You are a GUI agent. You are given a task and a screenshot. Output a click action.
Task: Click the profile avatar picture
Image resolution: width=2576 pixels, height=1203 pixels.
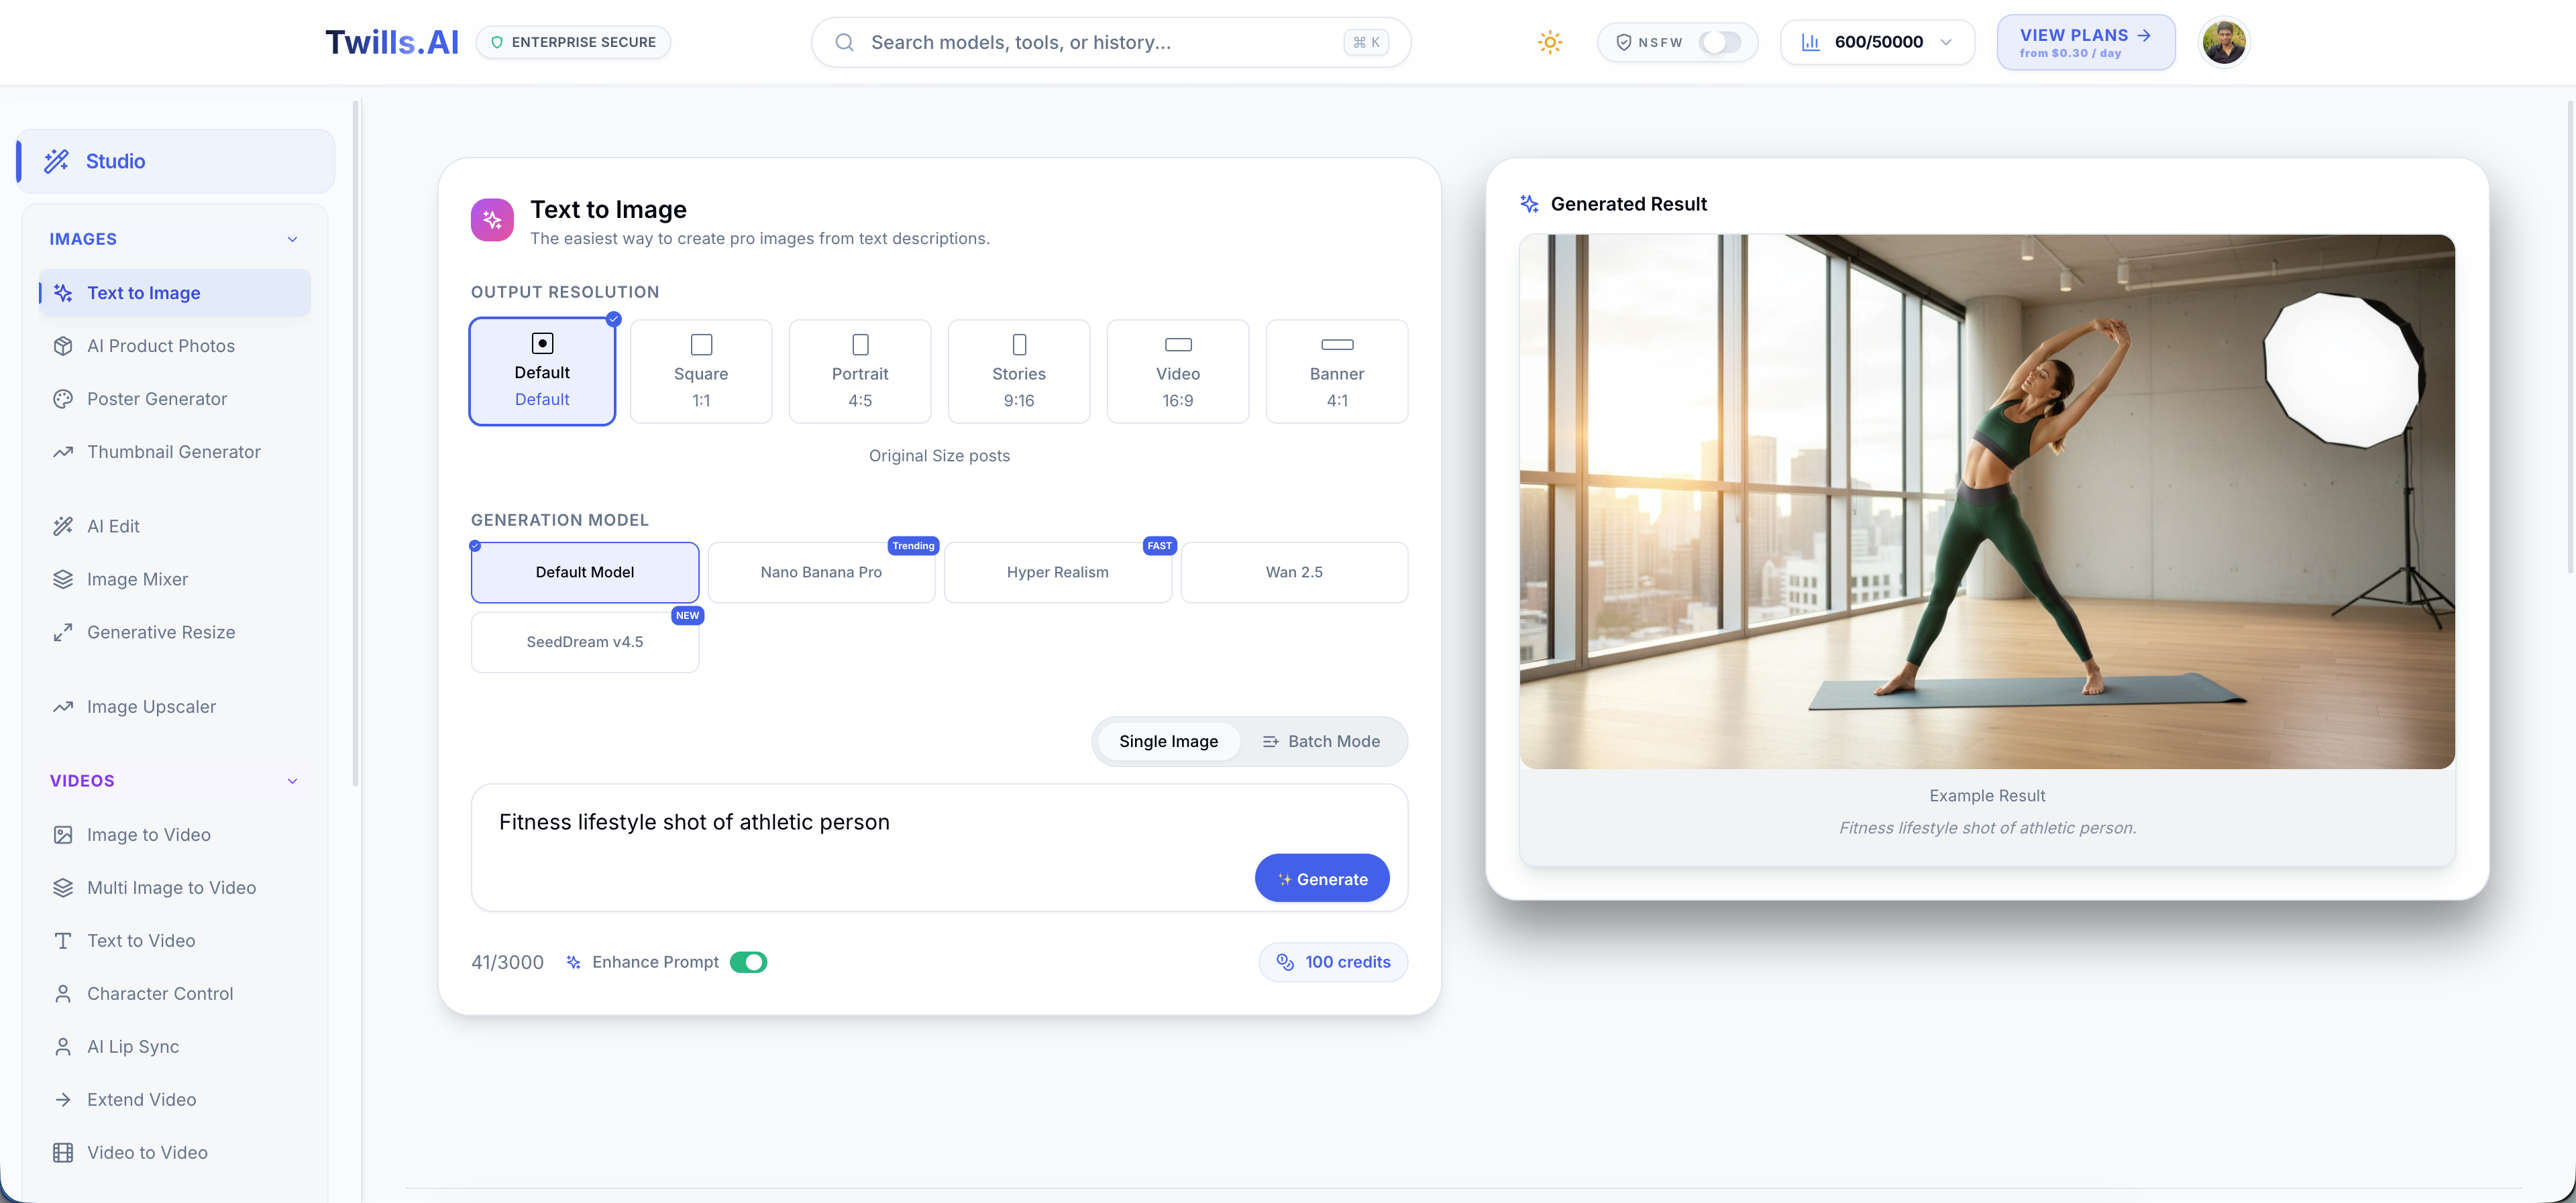tap(2223, 41)
